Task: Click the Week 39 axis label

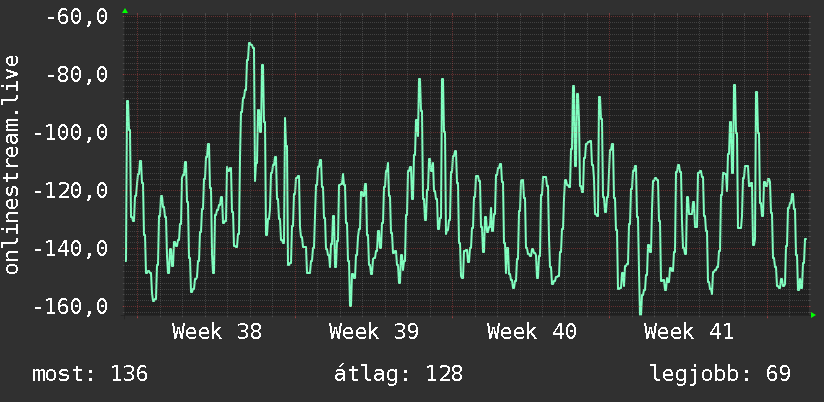Action: click(x=374, y=332)
